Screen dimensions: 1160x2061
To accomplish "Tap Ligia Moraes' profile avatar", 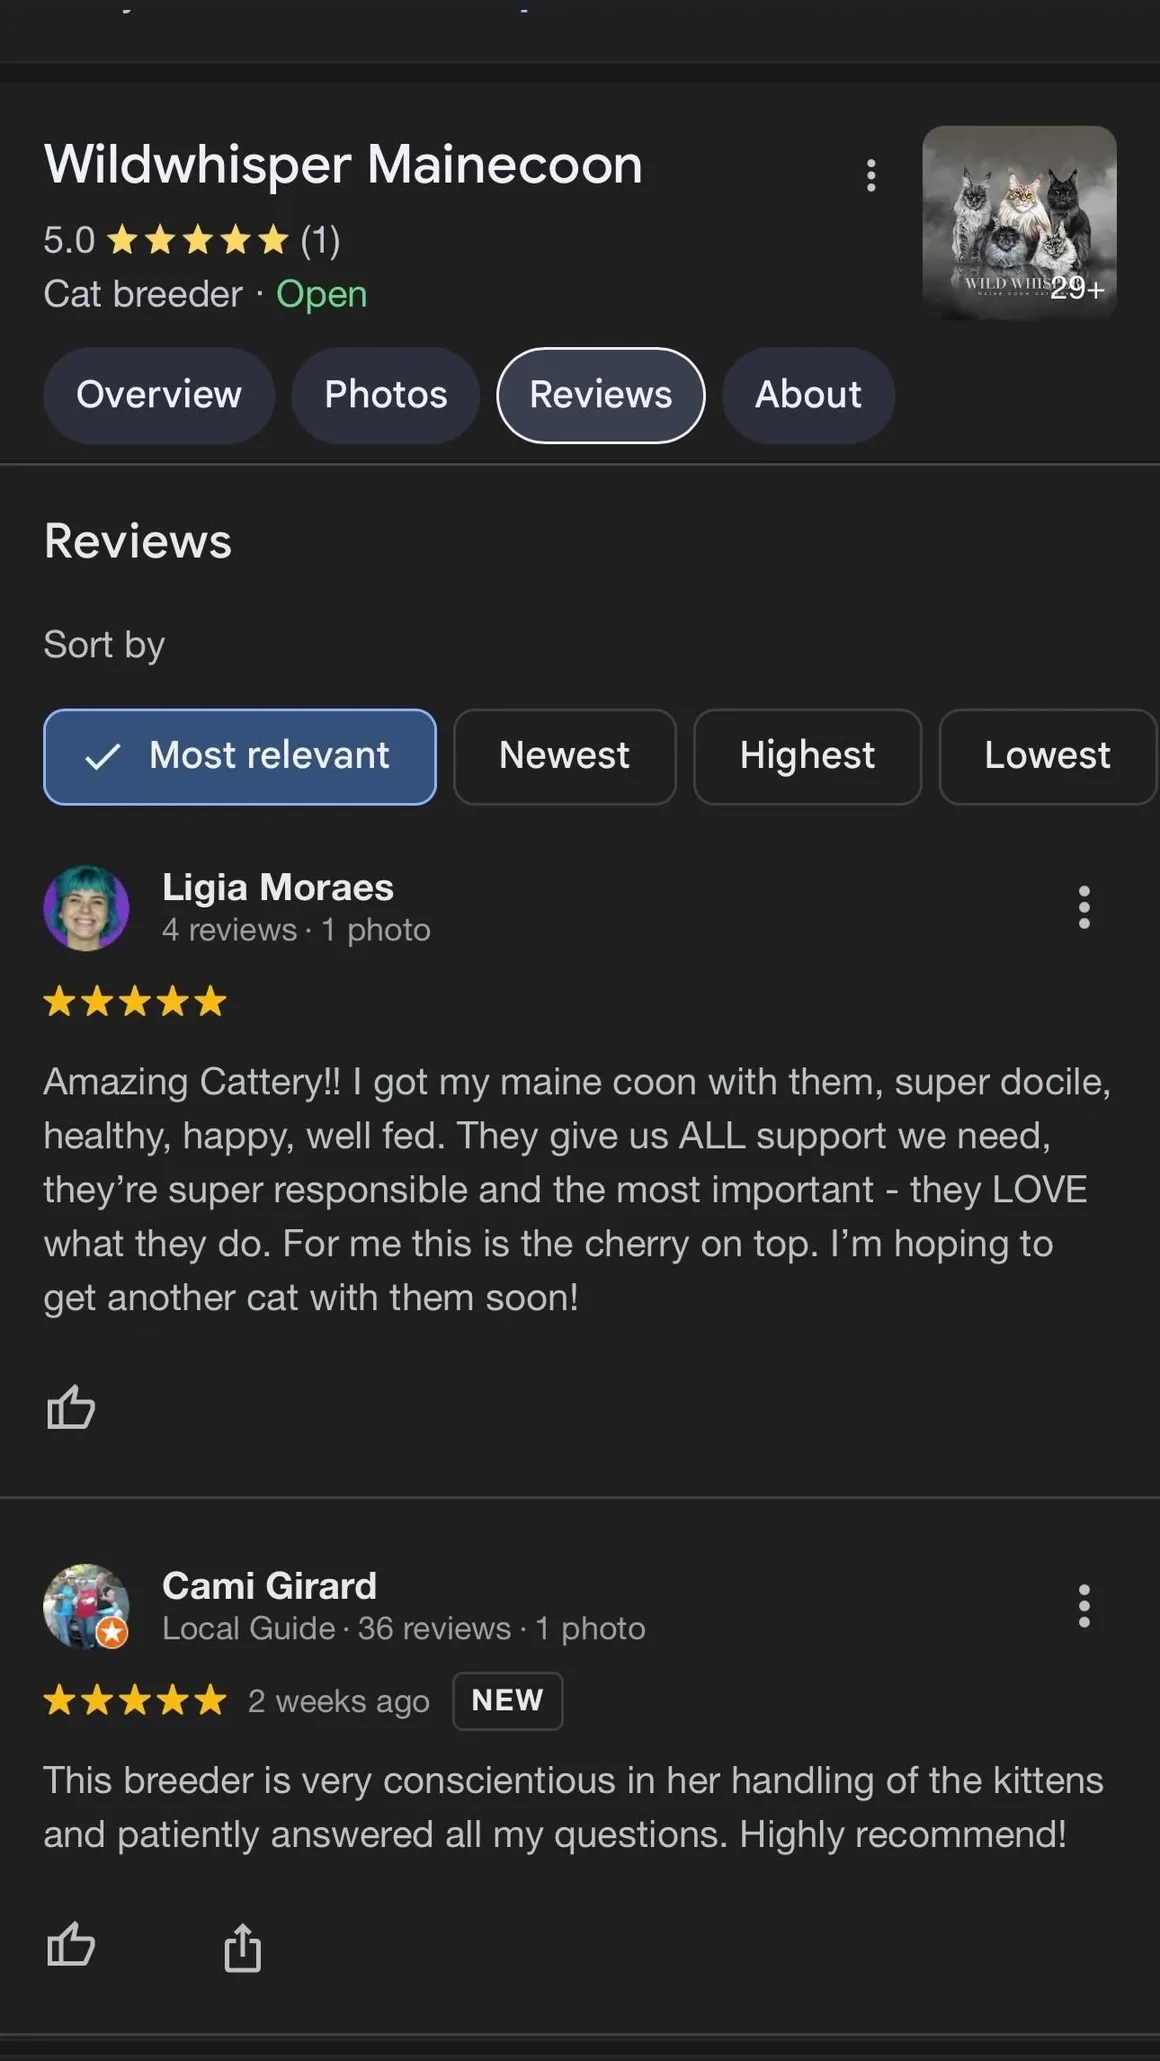I will pos(86,908).
